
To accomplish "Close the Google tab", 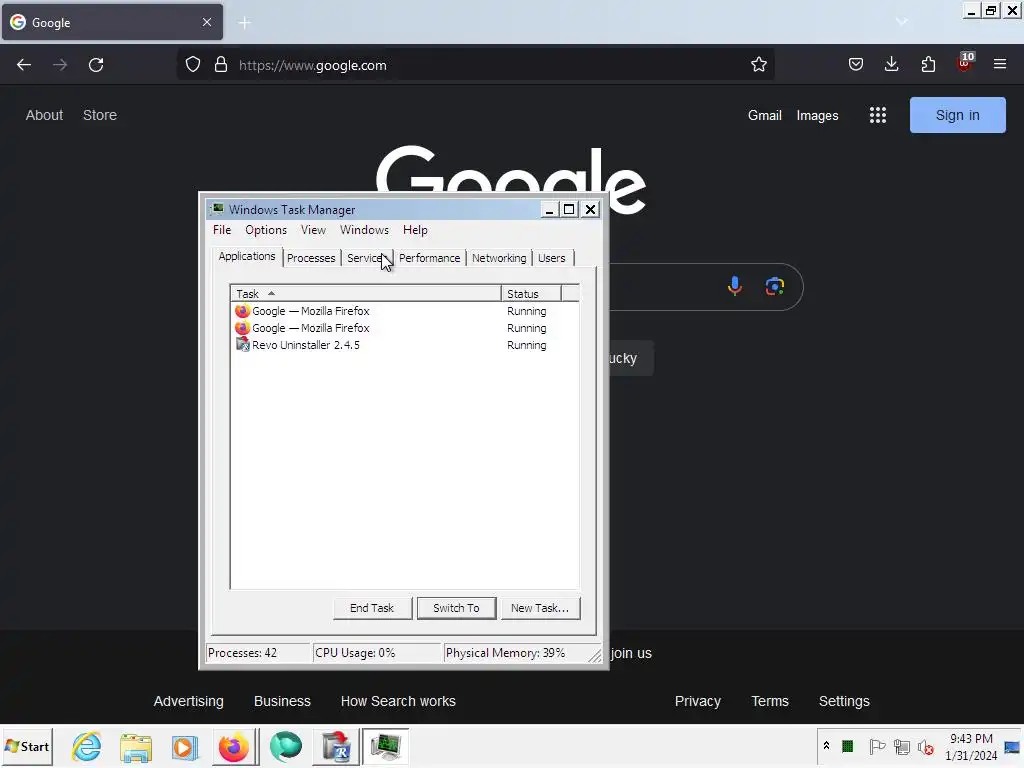I will click(206, 22).
